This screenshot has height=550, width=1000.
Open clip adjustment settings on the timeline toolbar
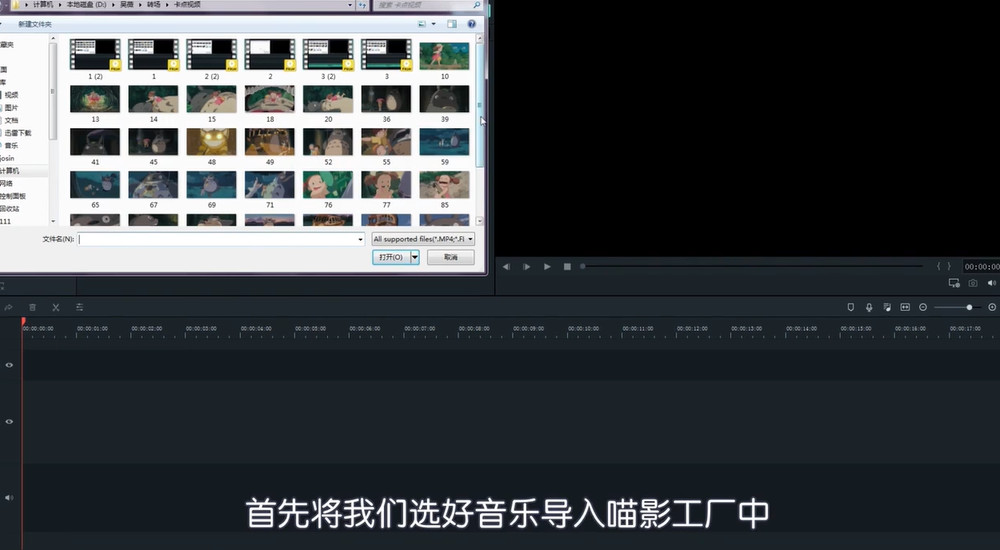coord(79,307)
